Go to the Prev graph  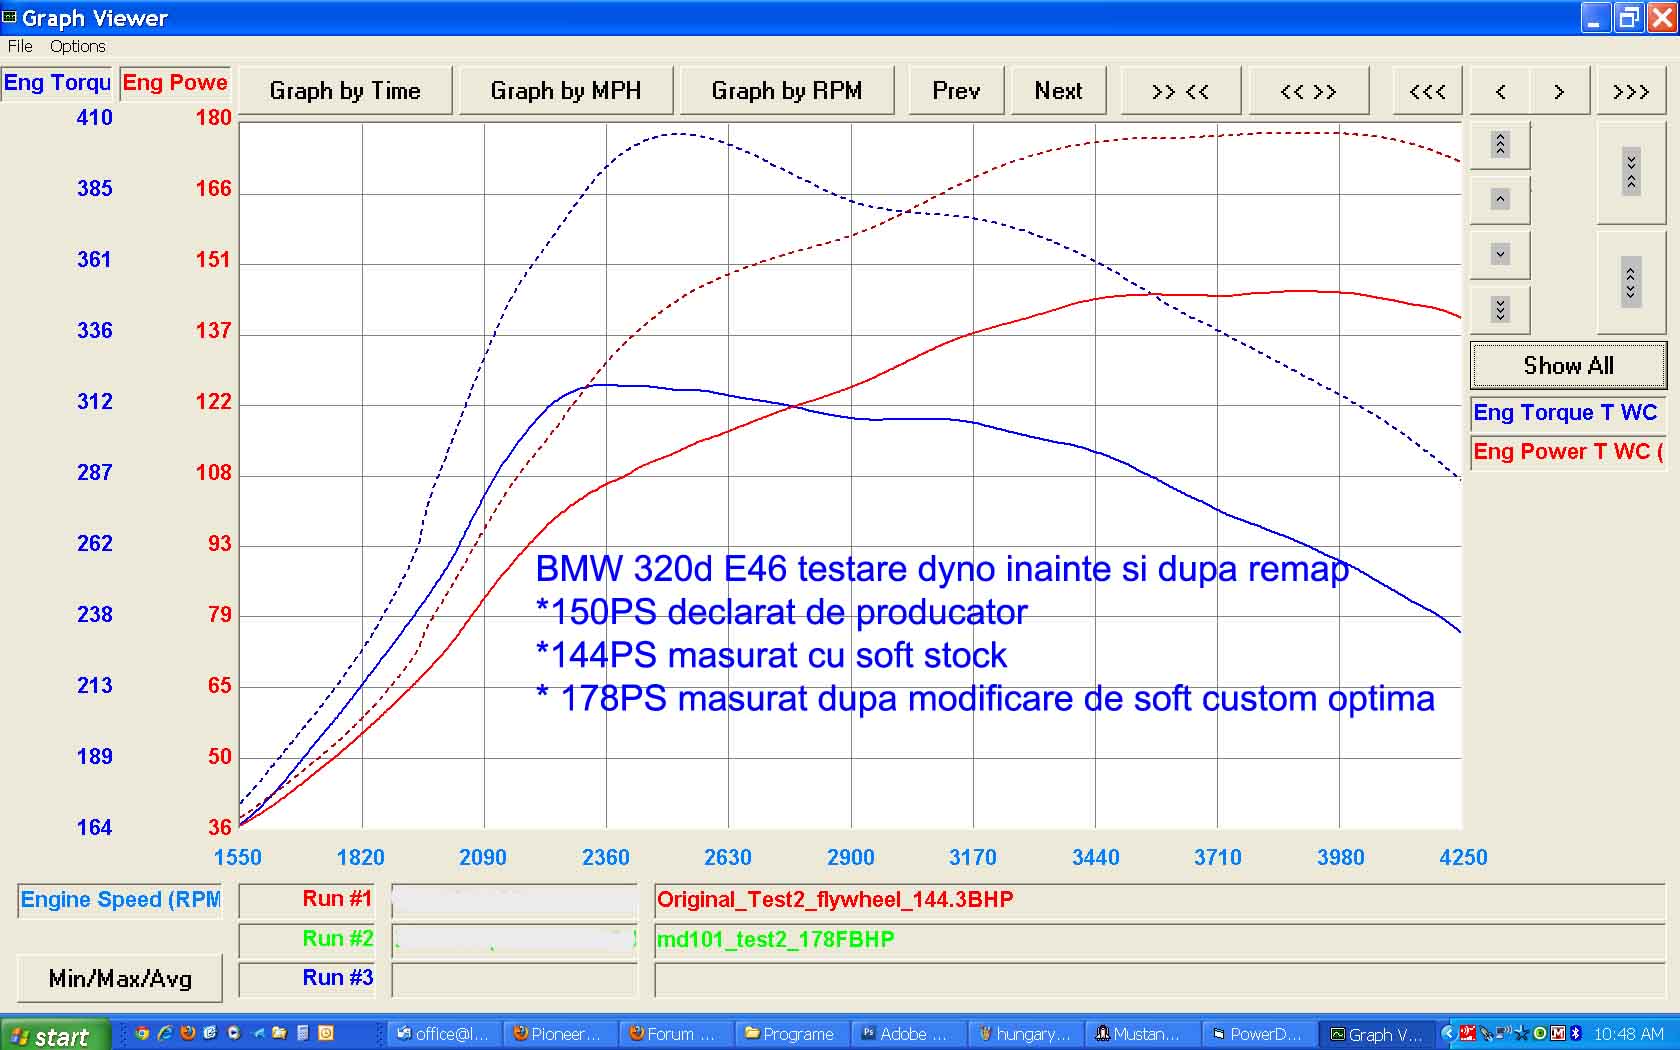click(956, 91)
